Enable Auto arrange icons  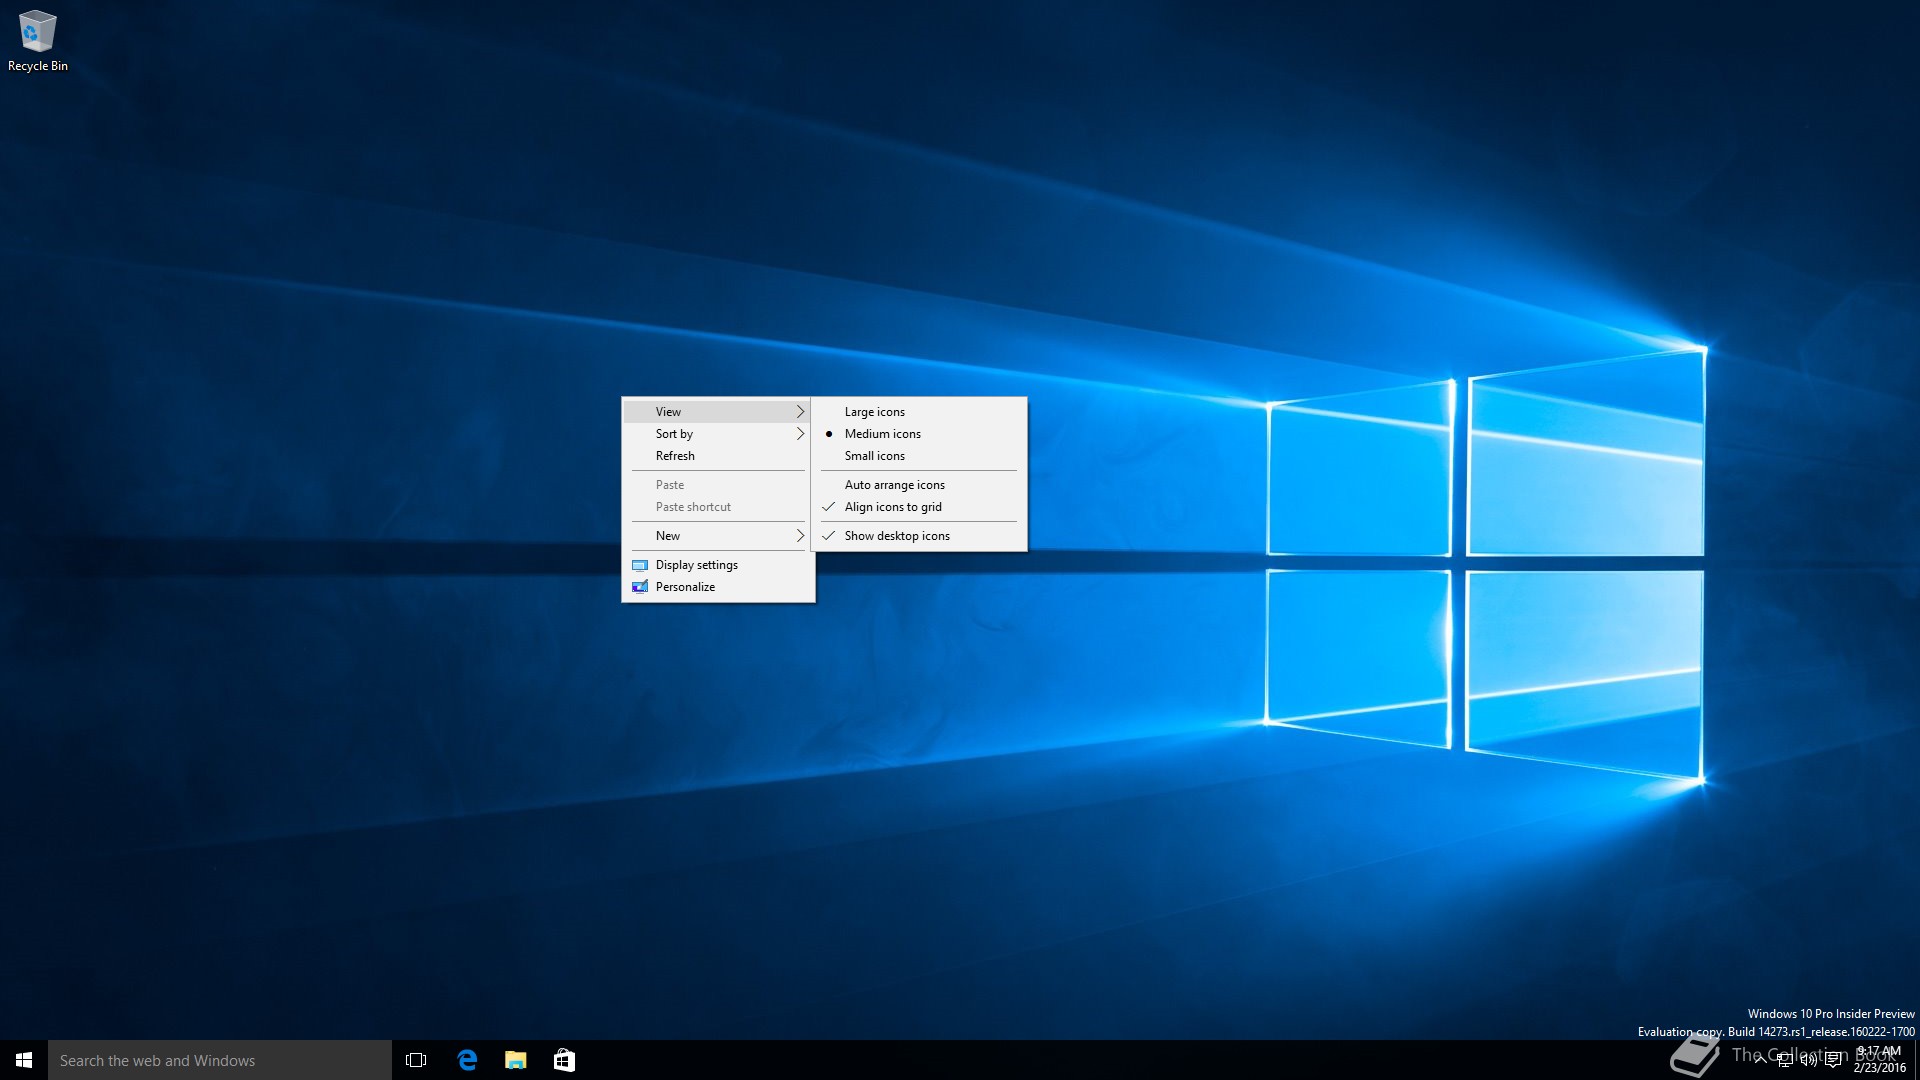(918, 485)
